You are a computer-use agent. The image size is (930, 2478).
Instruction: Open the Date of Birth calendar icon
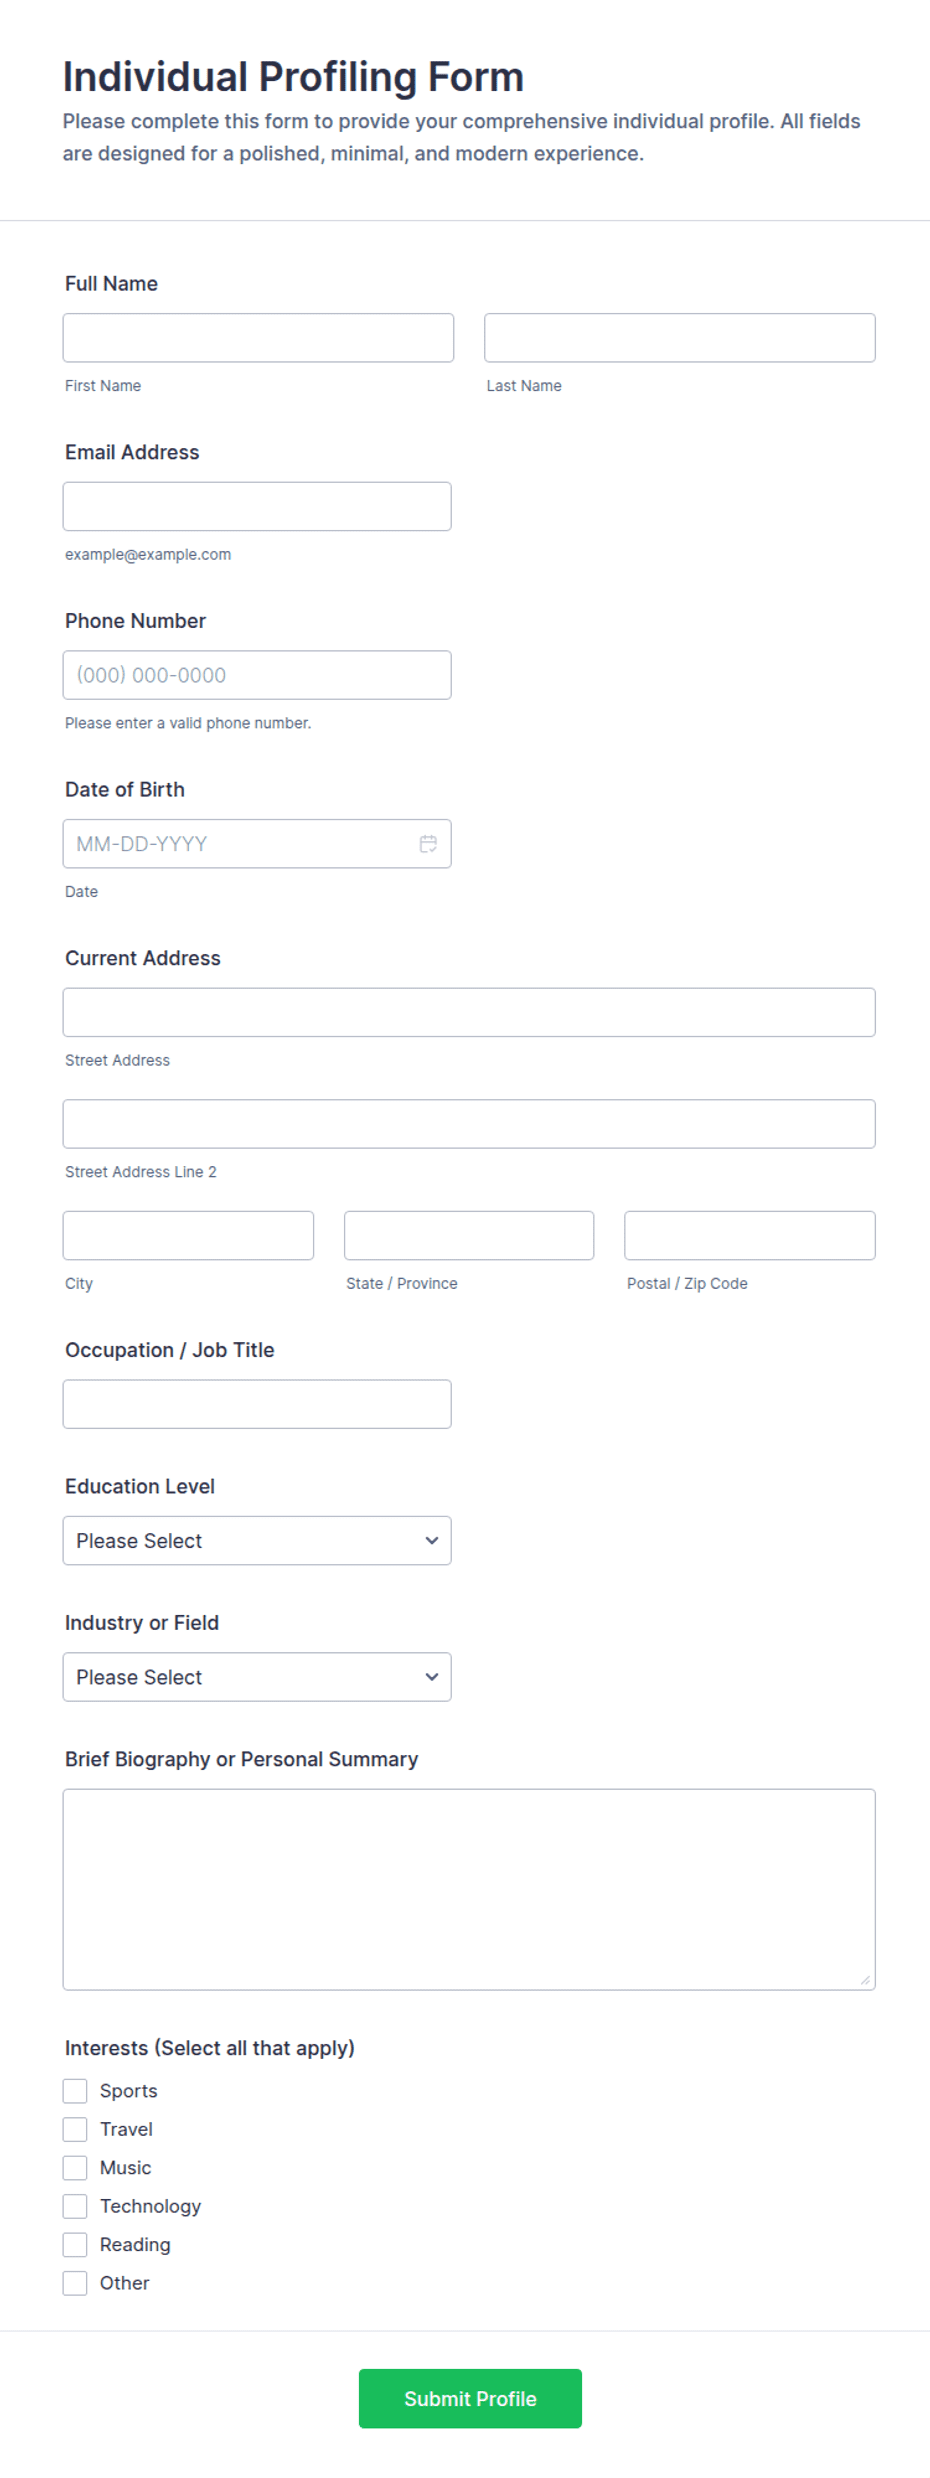click(428, 844)
